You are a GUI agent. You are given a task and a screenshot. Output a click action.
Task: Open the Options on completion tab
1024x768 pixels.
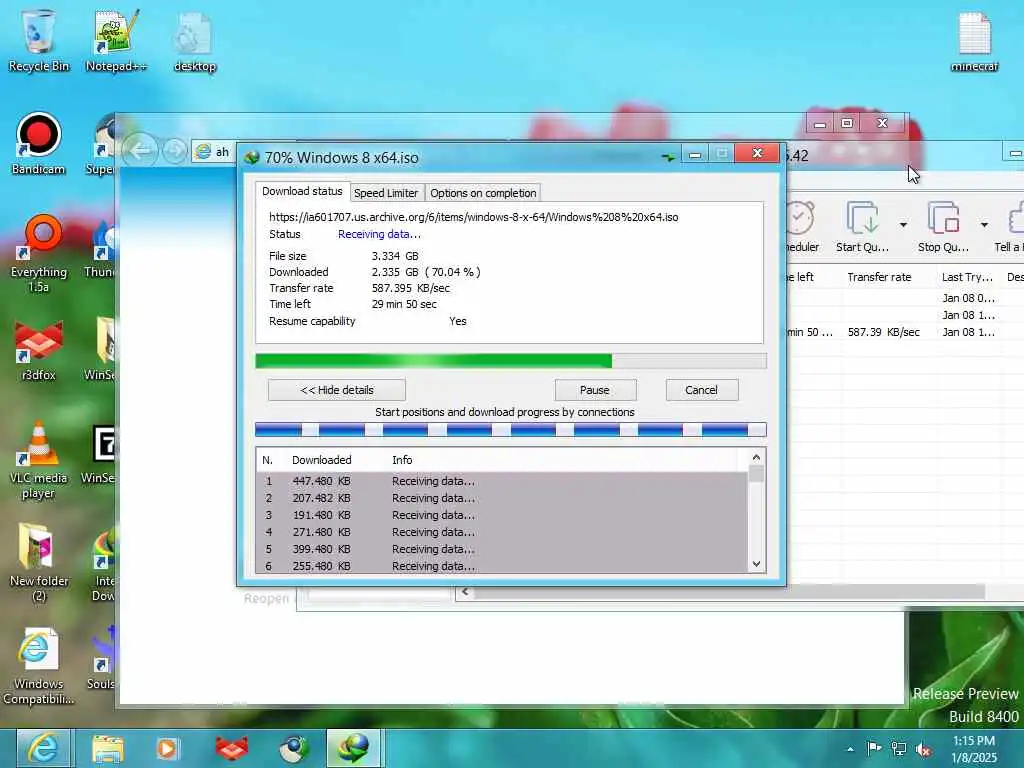(x=483, y=193)
